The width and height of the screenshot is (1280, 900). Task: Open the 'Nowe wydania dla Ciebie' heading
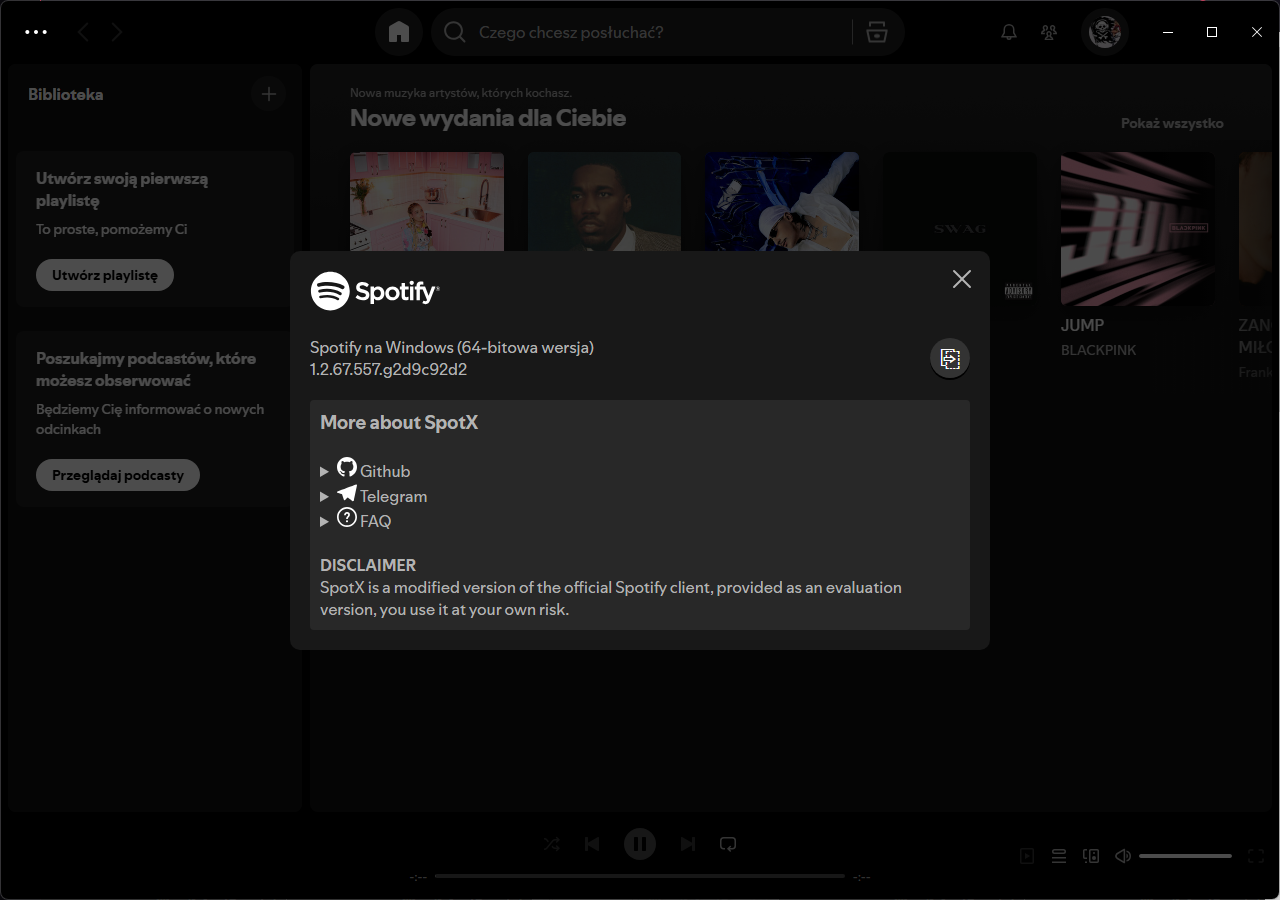[x=488, y=118]
